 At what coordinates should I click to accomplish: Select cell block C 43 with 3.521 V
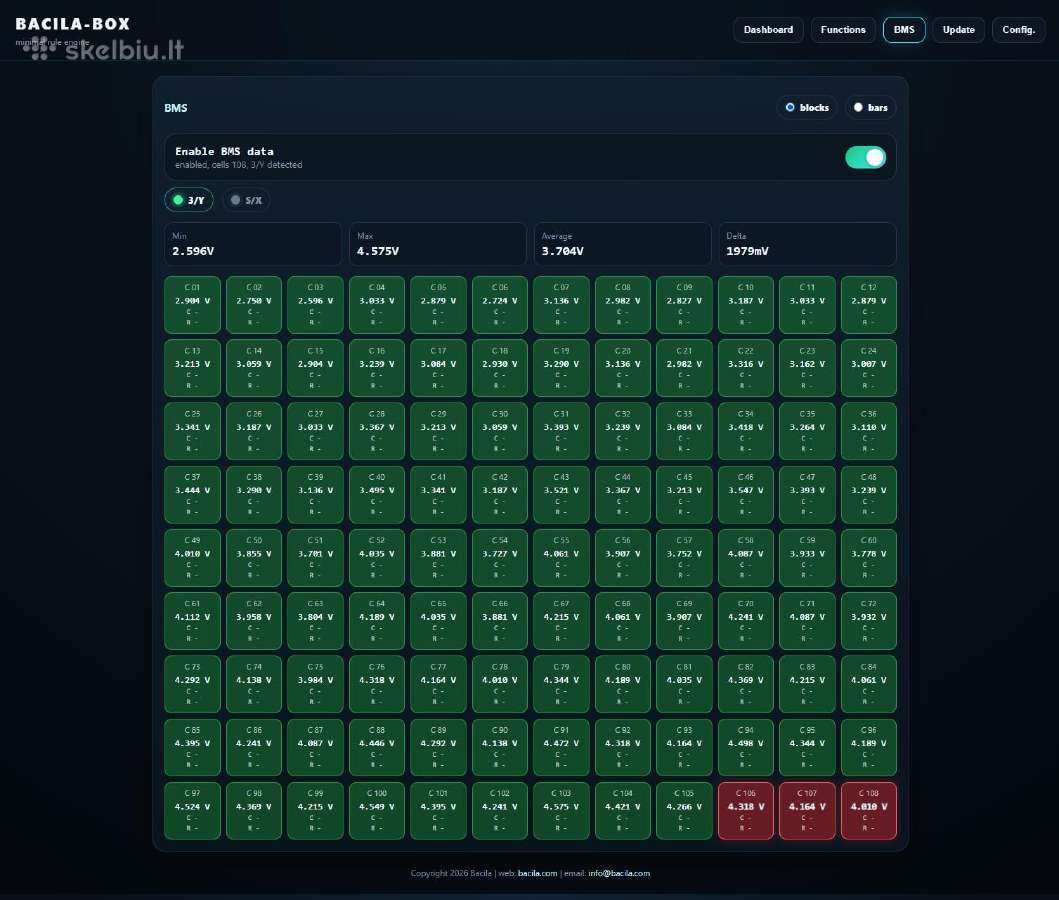(561, 494)
